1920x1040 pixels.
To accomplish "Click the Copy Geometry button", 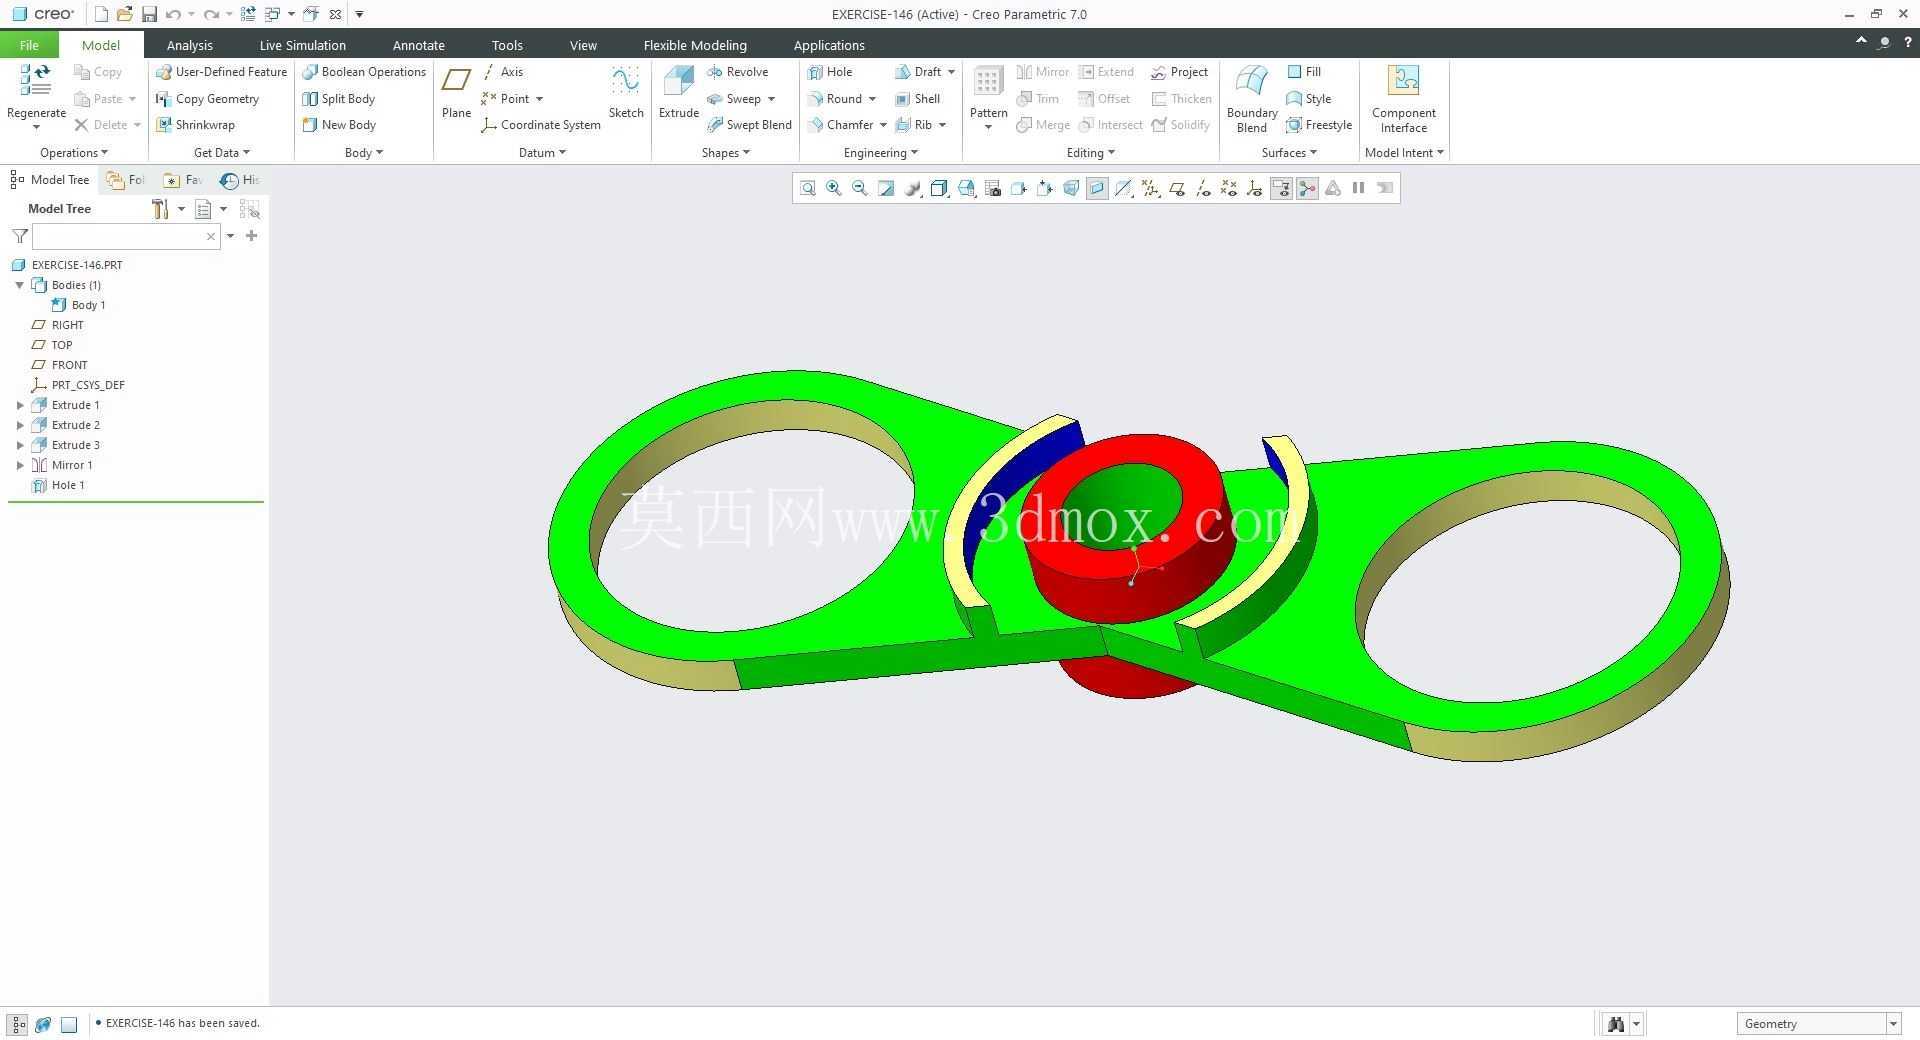I will (x=207, y=99).
